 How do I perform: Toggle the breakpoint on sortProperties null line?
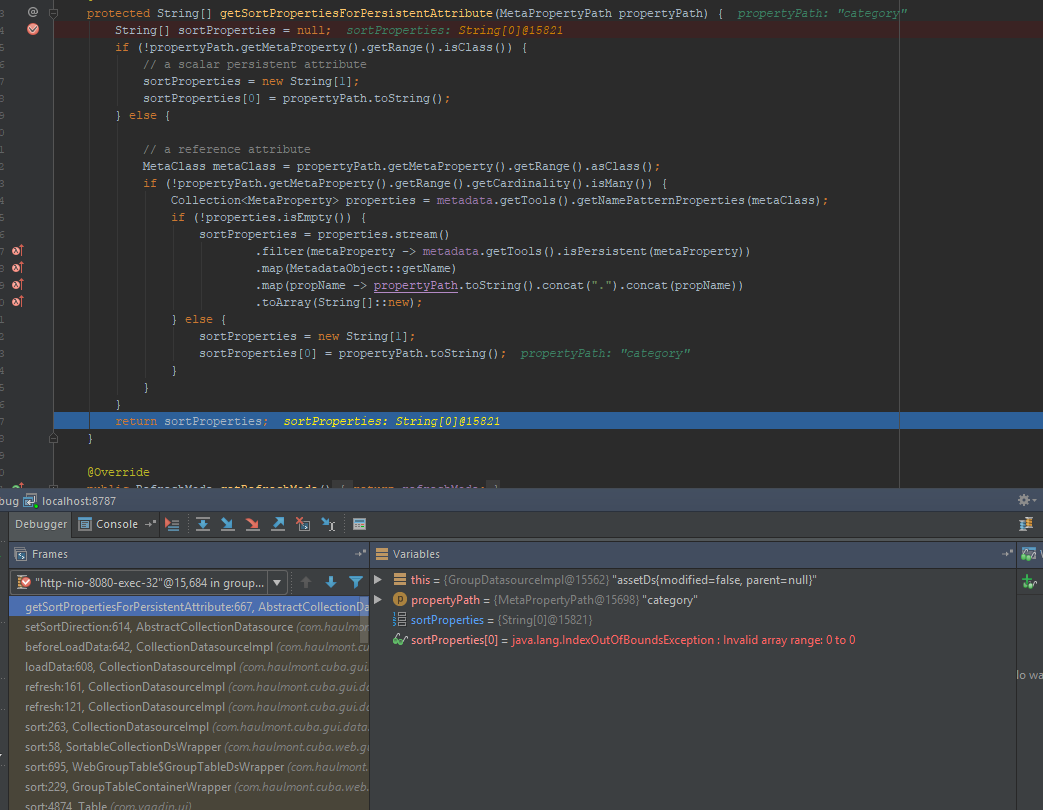pos(33,29)
